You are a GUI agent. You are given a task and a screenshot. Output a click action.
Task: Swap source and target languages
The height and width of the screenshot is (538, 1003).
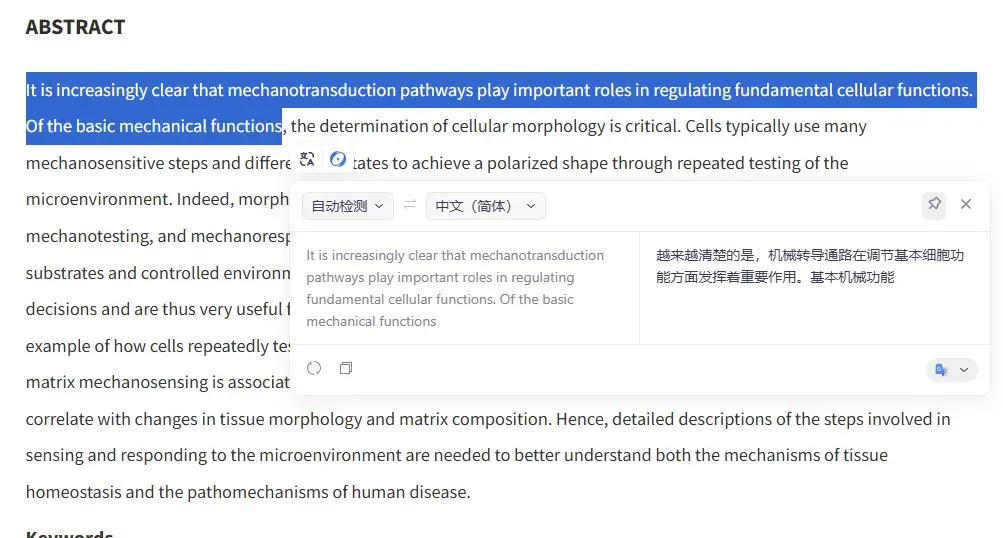click(x=410, y=205)
